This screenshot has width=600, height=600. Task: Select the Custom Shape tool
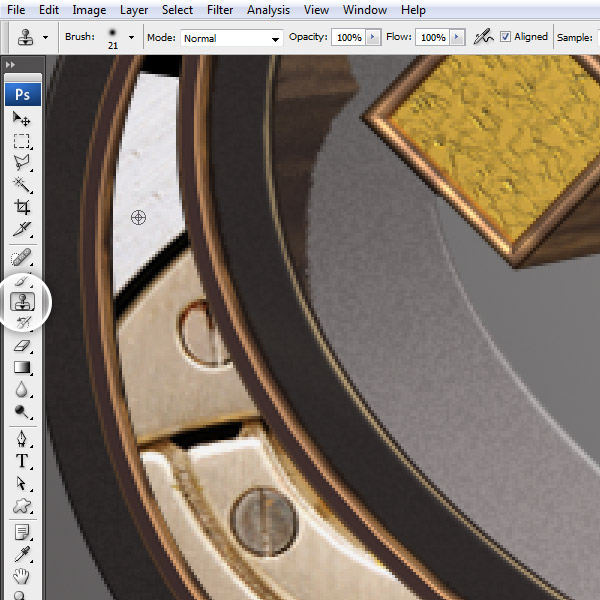tap(21, 505)
